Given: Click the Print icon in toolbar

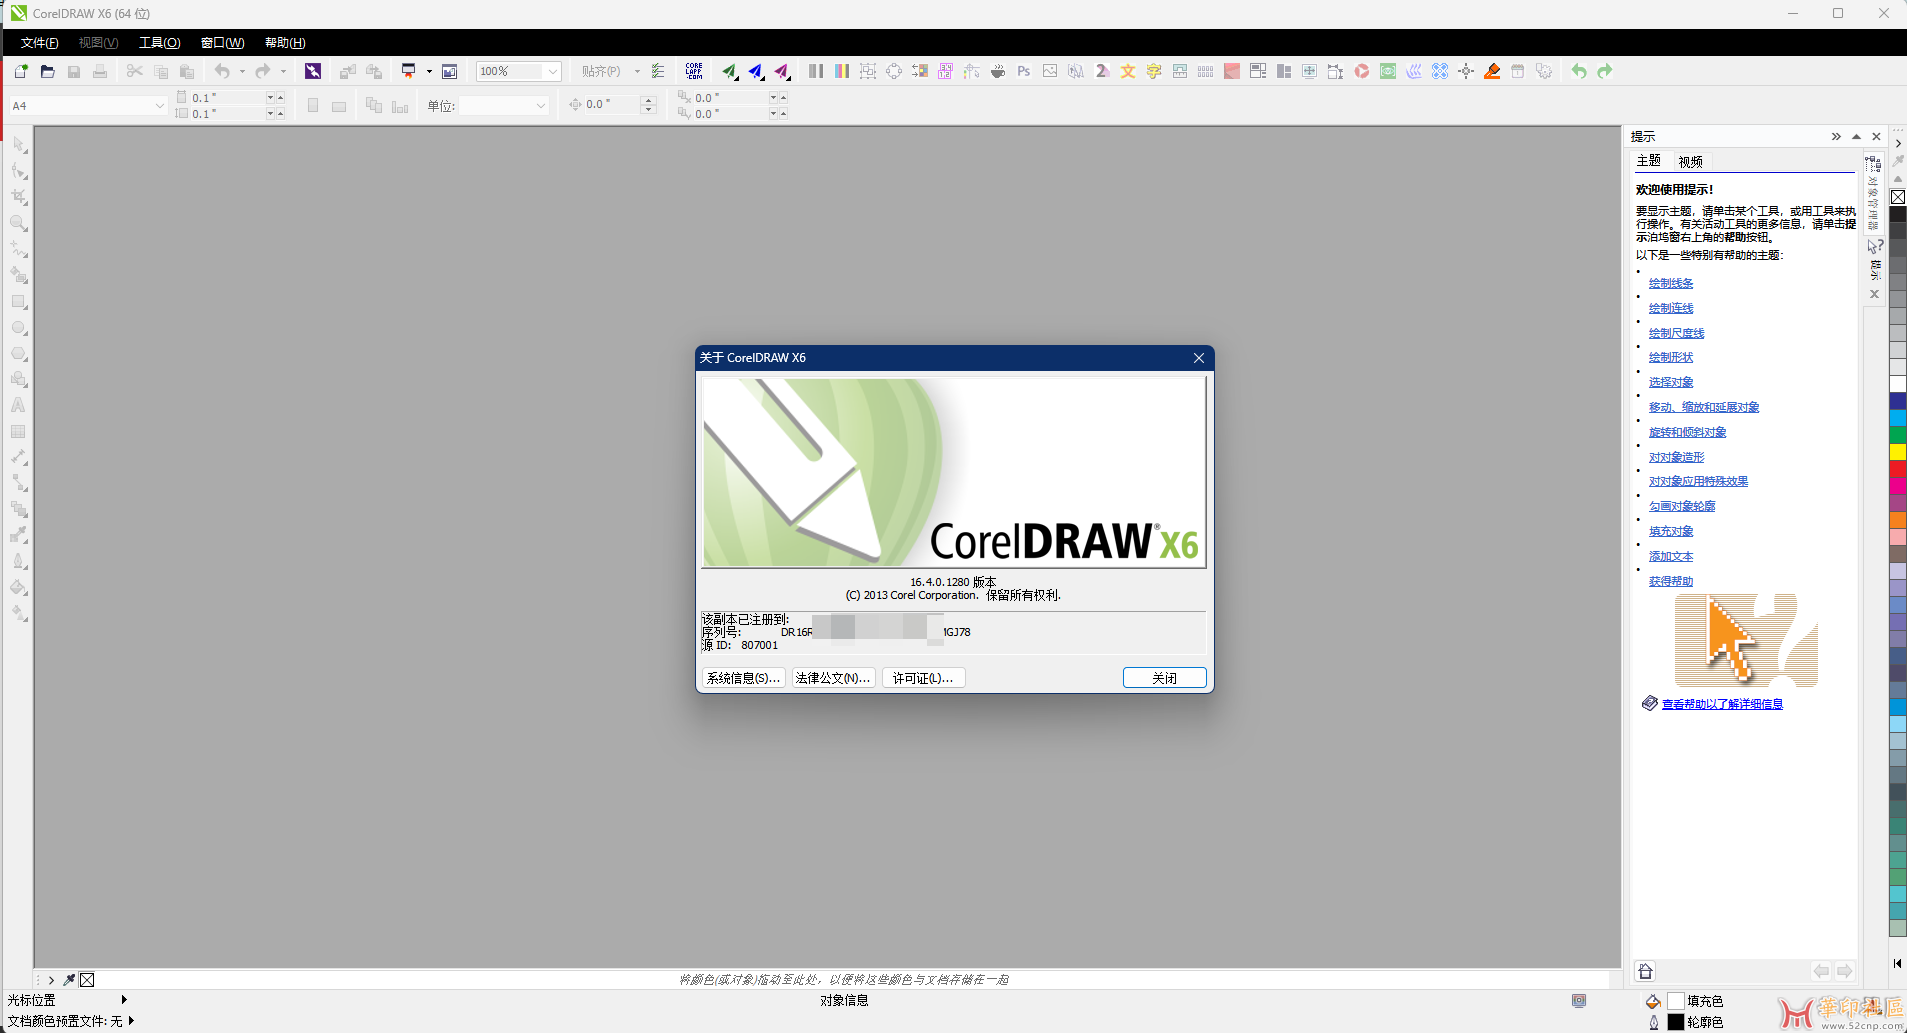Looking at the screenshot, I should (x=100, y=71).
